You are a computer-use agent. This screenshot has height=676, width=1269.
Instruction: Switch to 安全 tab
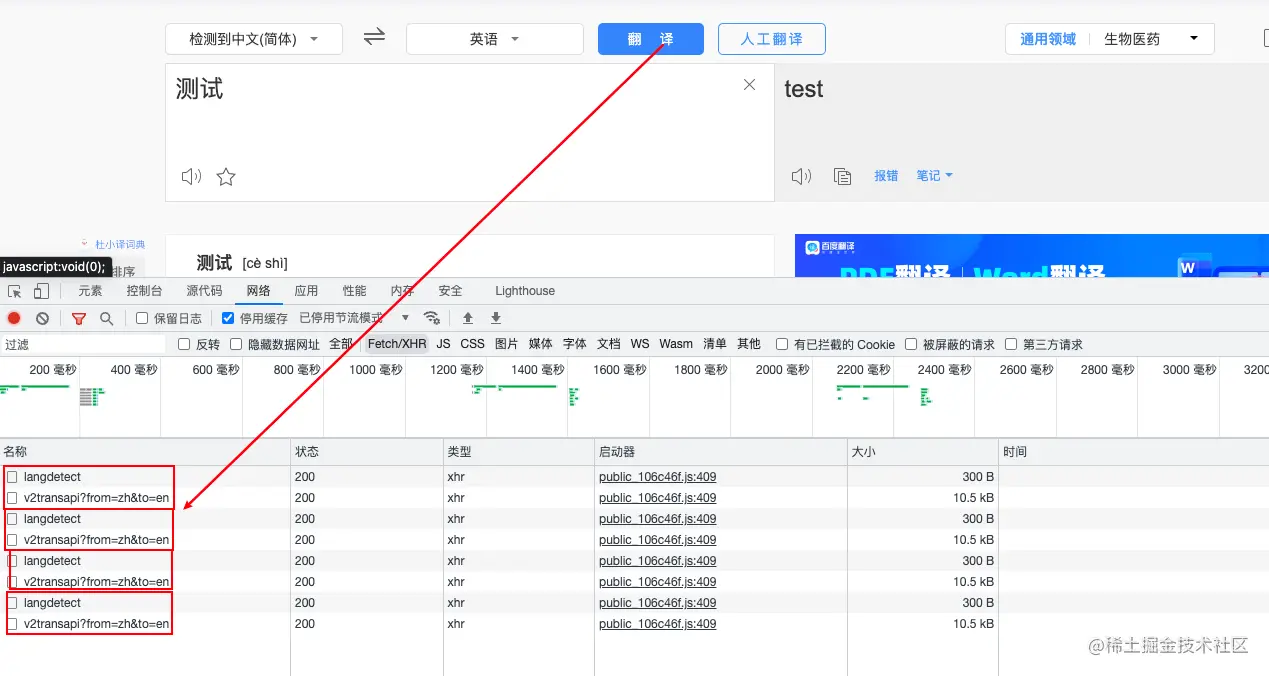click(450, 291)
